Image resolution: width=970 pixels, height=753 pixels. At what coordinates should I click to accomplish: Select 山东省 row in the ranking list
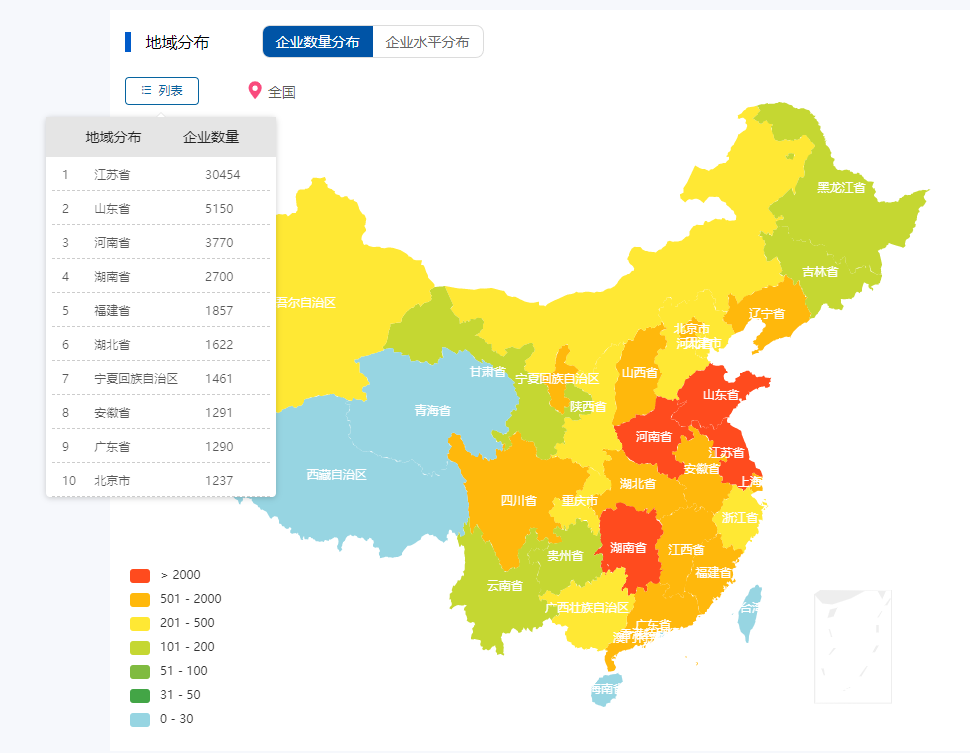161,208
